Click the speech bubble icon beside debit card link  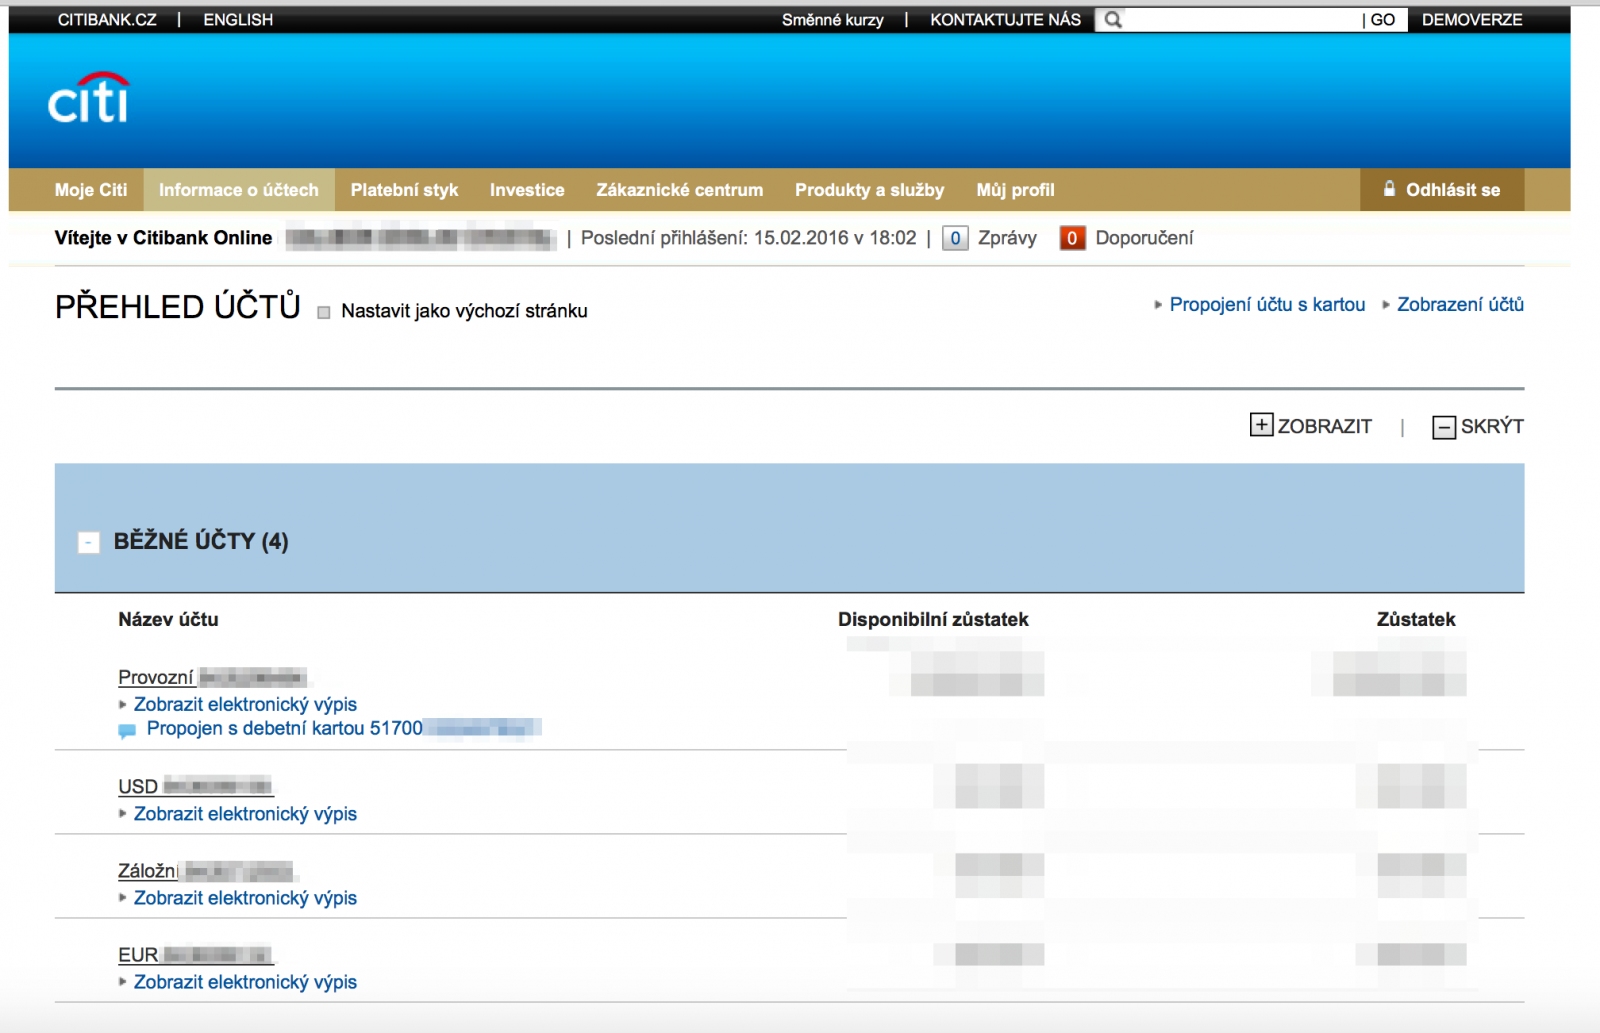pos(127,731)
